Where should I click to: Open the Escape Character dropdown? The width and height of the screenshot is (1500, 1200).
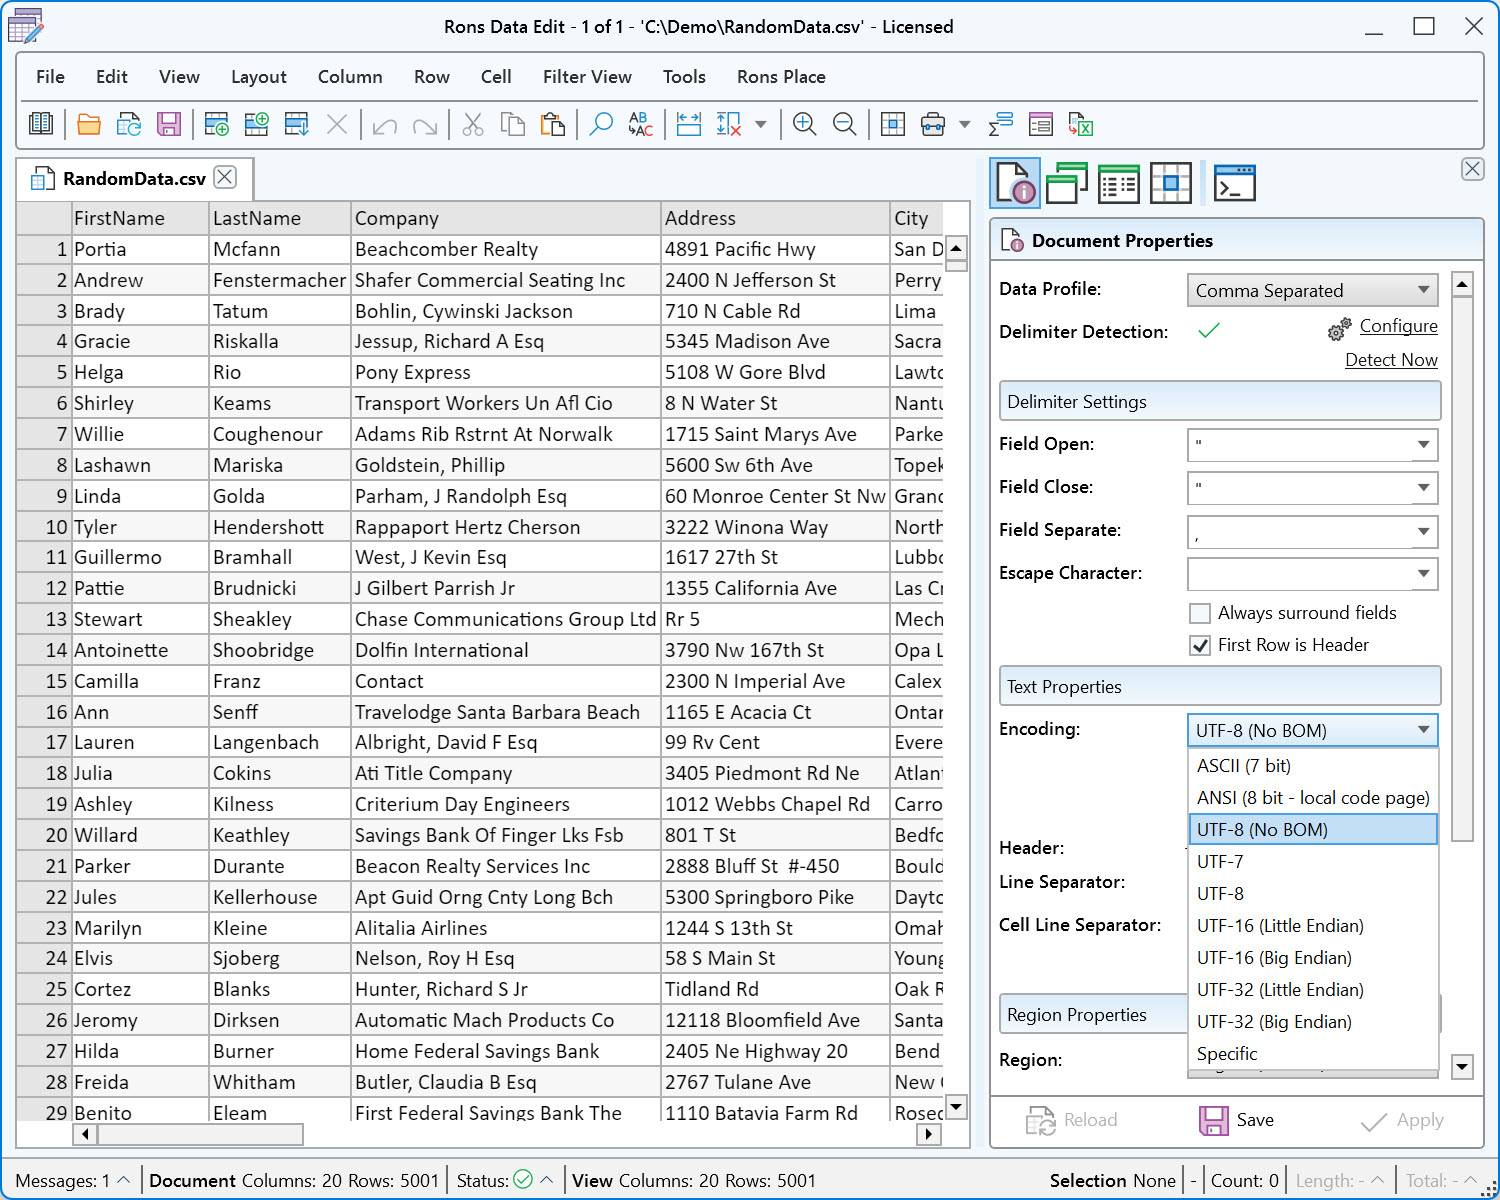tap(1423, 573)
